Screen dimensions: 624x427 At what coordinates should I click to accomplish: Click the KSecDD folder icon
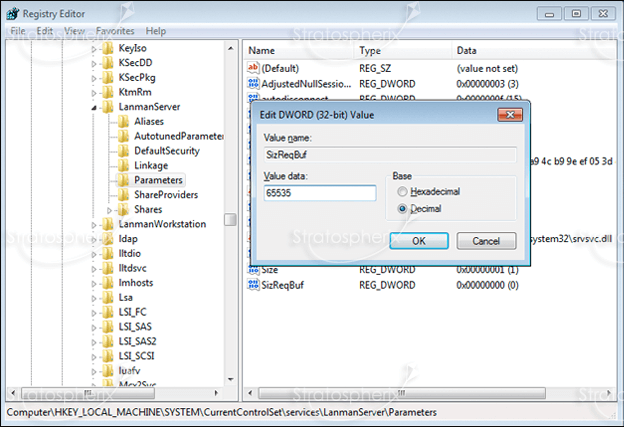107,63
